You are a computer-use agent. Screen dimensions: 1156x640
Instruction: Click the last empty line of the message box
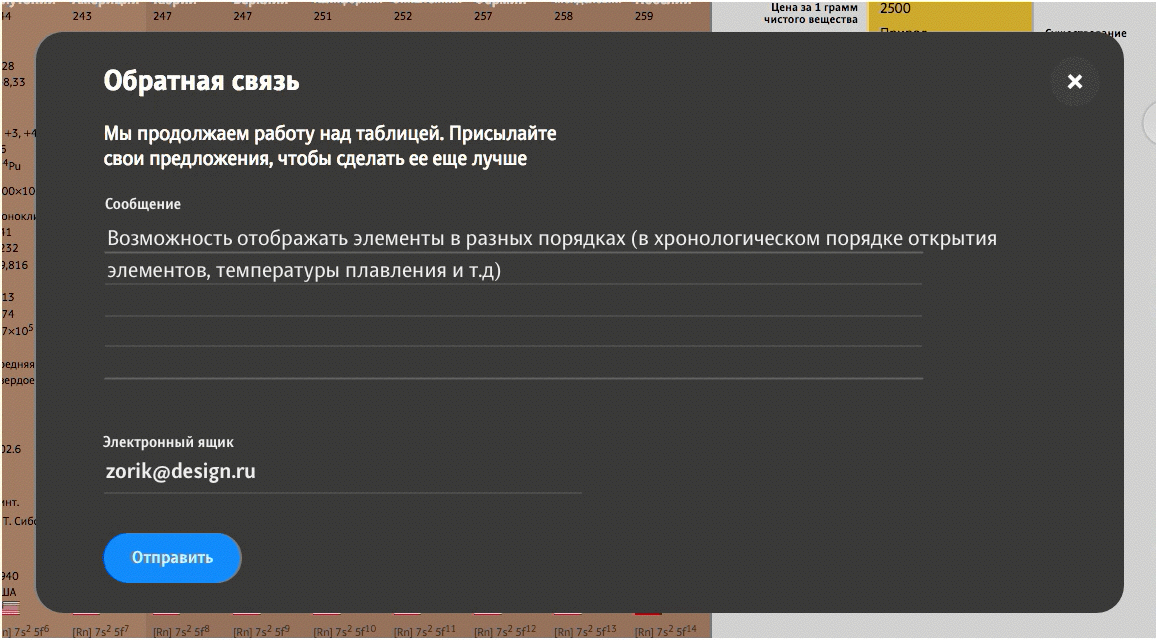coord(513,364)
